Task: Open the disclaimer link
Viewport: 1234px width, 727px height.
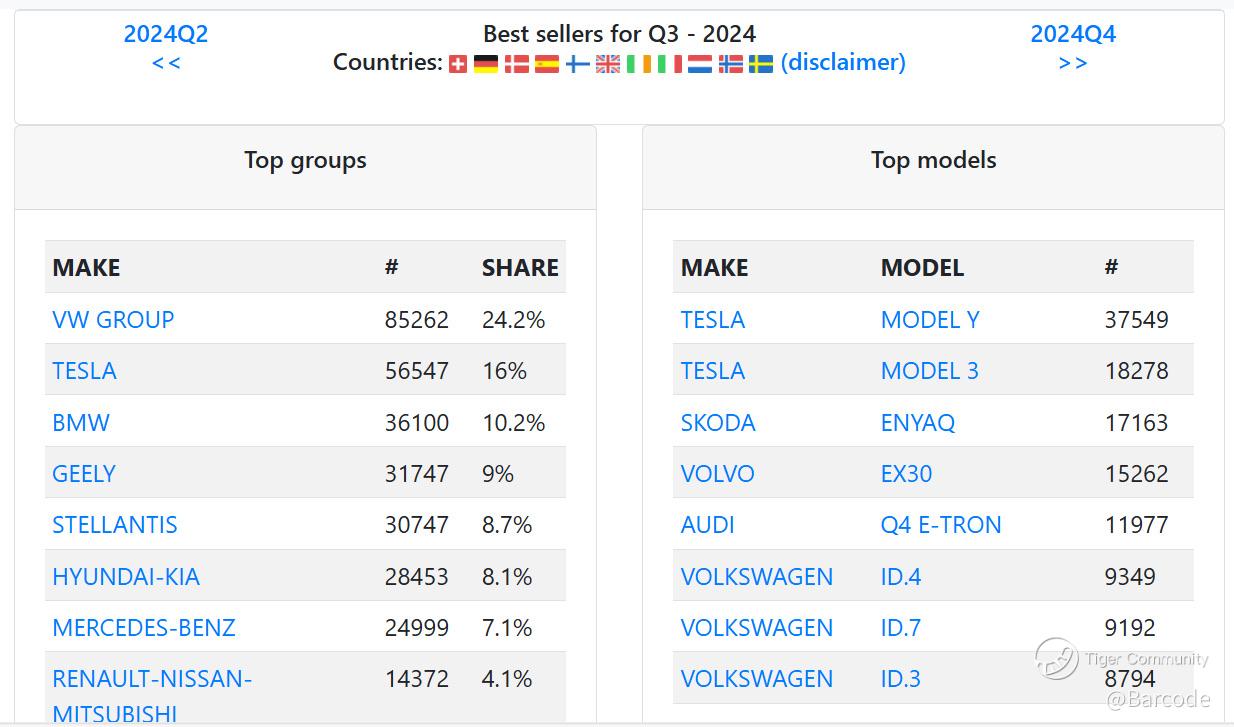Action: 843,62
